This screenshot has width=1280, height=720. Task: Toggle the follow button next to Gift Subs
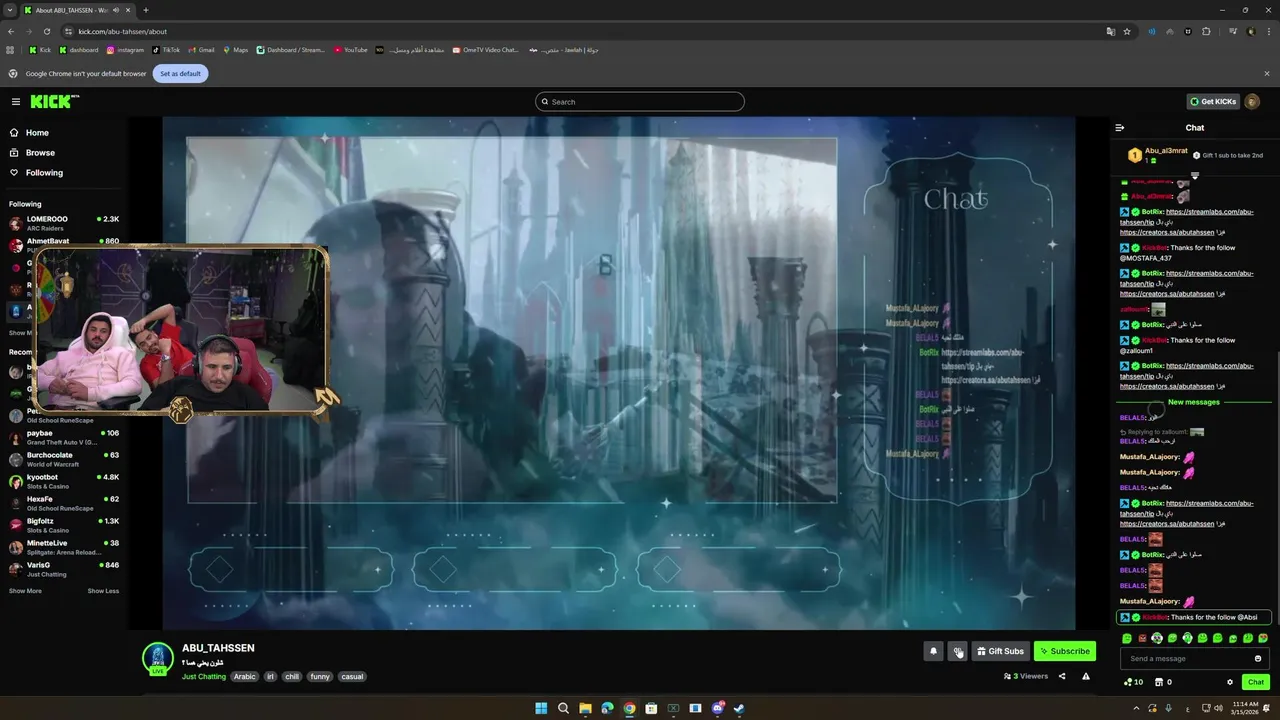(x=957, y=651)
